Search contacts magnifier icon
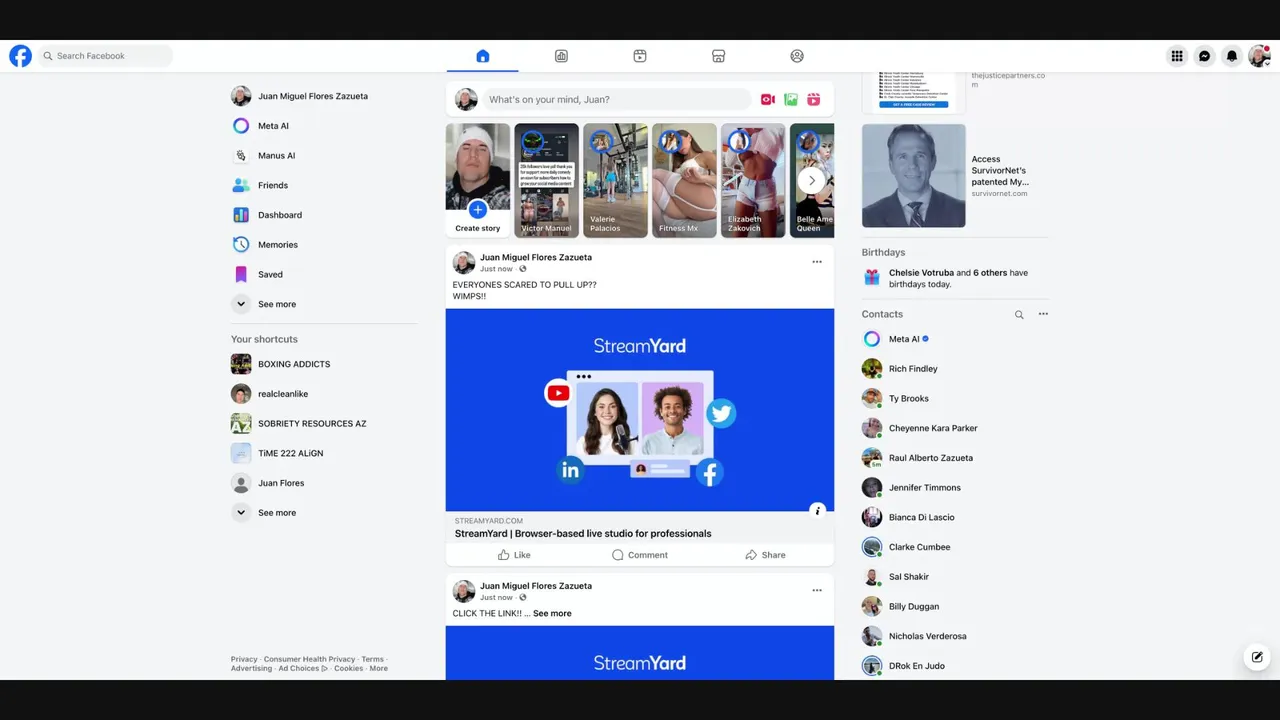 (1019, 314)
